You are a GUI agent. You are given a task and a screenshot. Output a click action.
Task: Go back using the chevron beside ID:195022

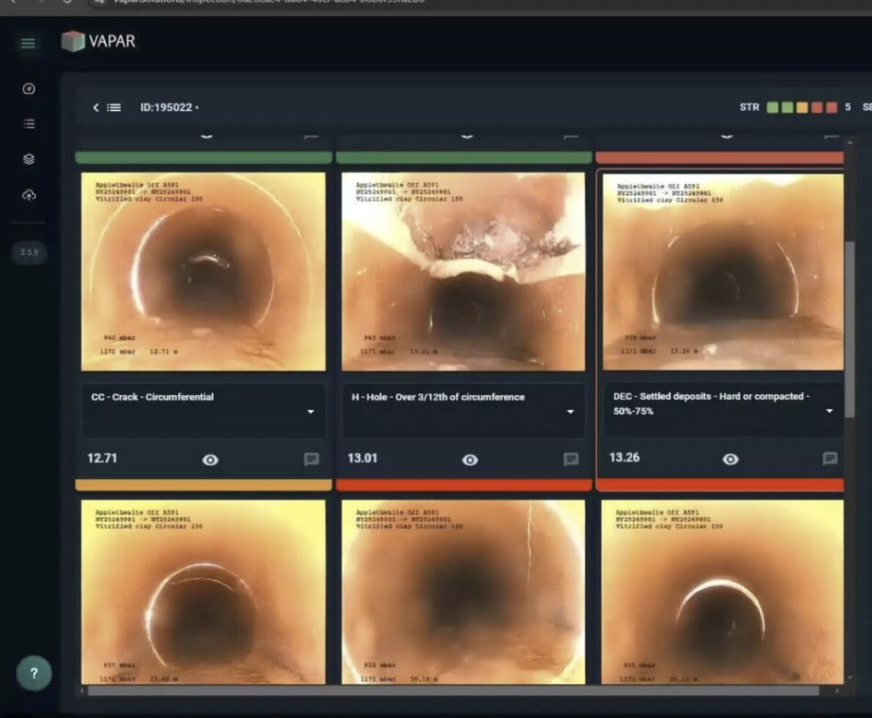click(96, 107)
